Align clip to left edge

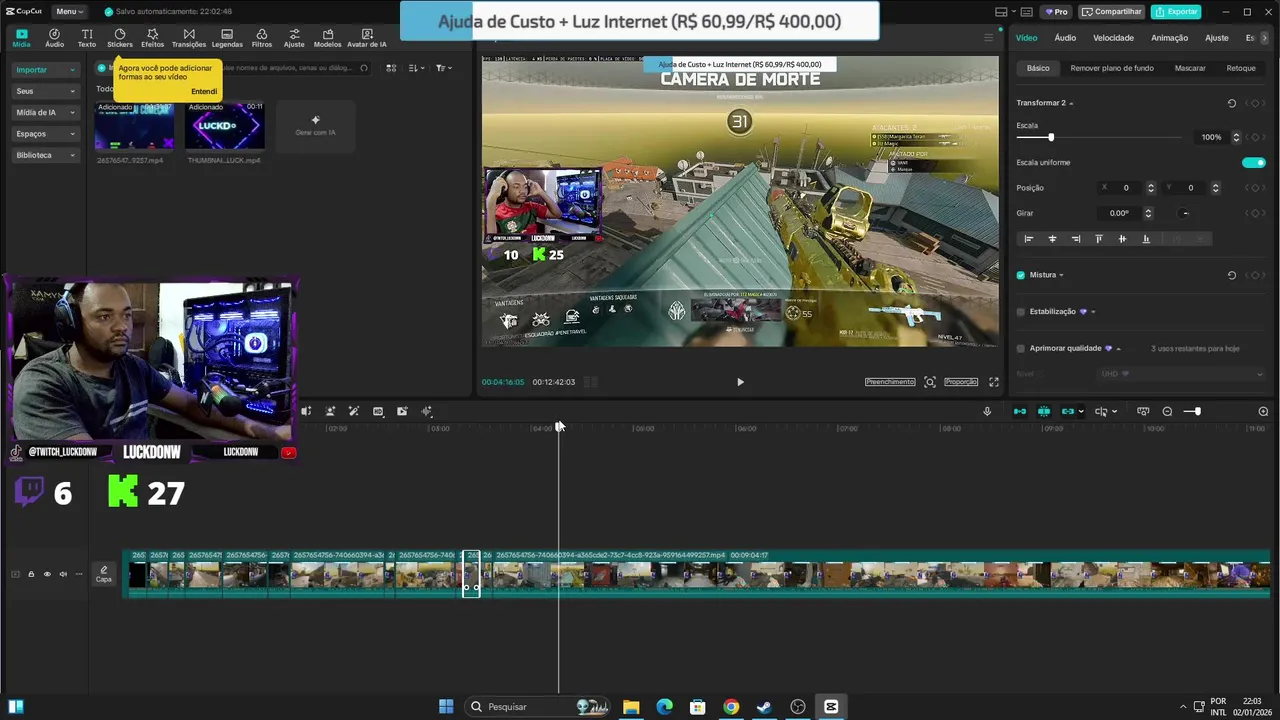(1028, 239)
